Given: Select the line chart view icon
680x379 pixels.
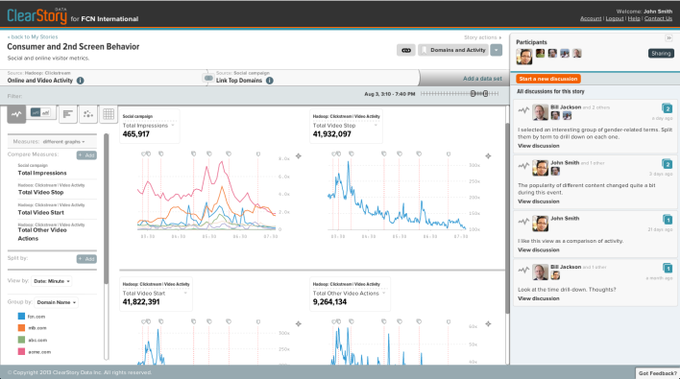Looking at the screenshot, I should 16,114.
